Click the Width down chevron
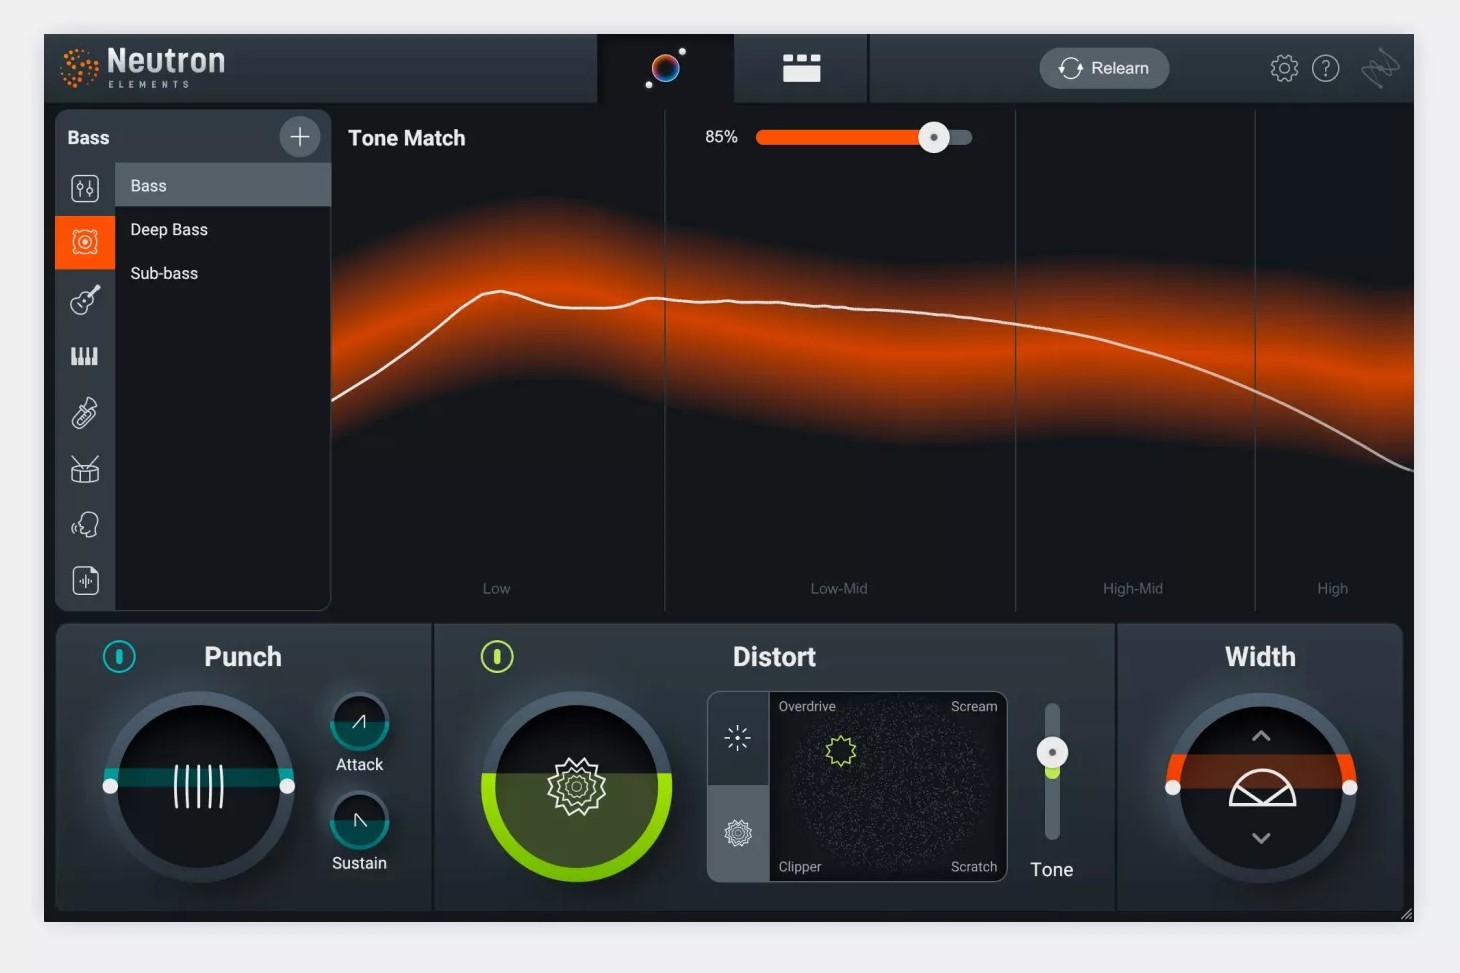Viewport: 1460px width, 973px height. pos(1261,838)
